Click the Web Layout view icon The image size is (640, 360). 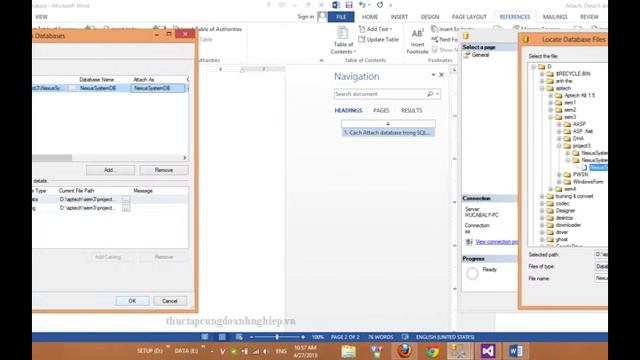click(239, 337)
